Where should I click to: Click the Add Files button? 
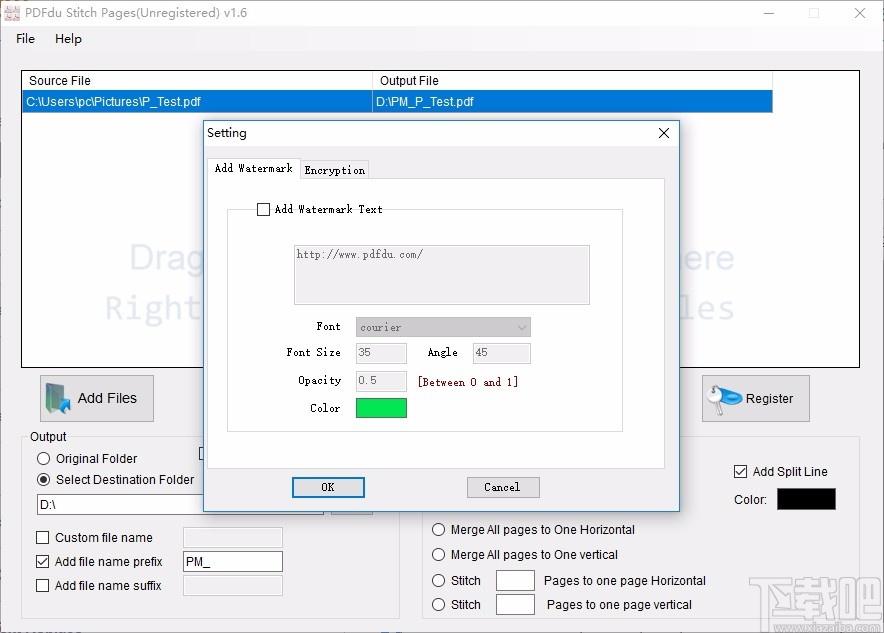96,399
